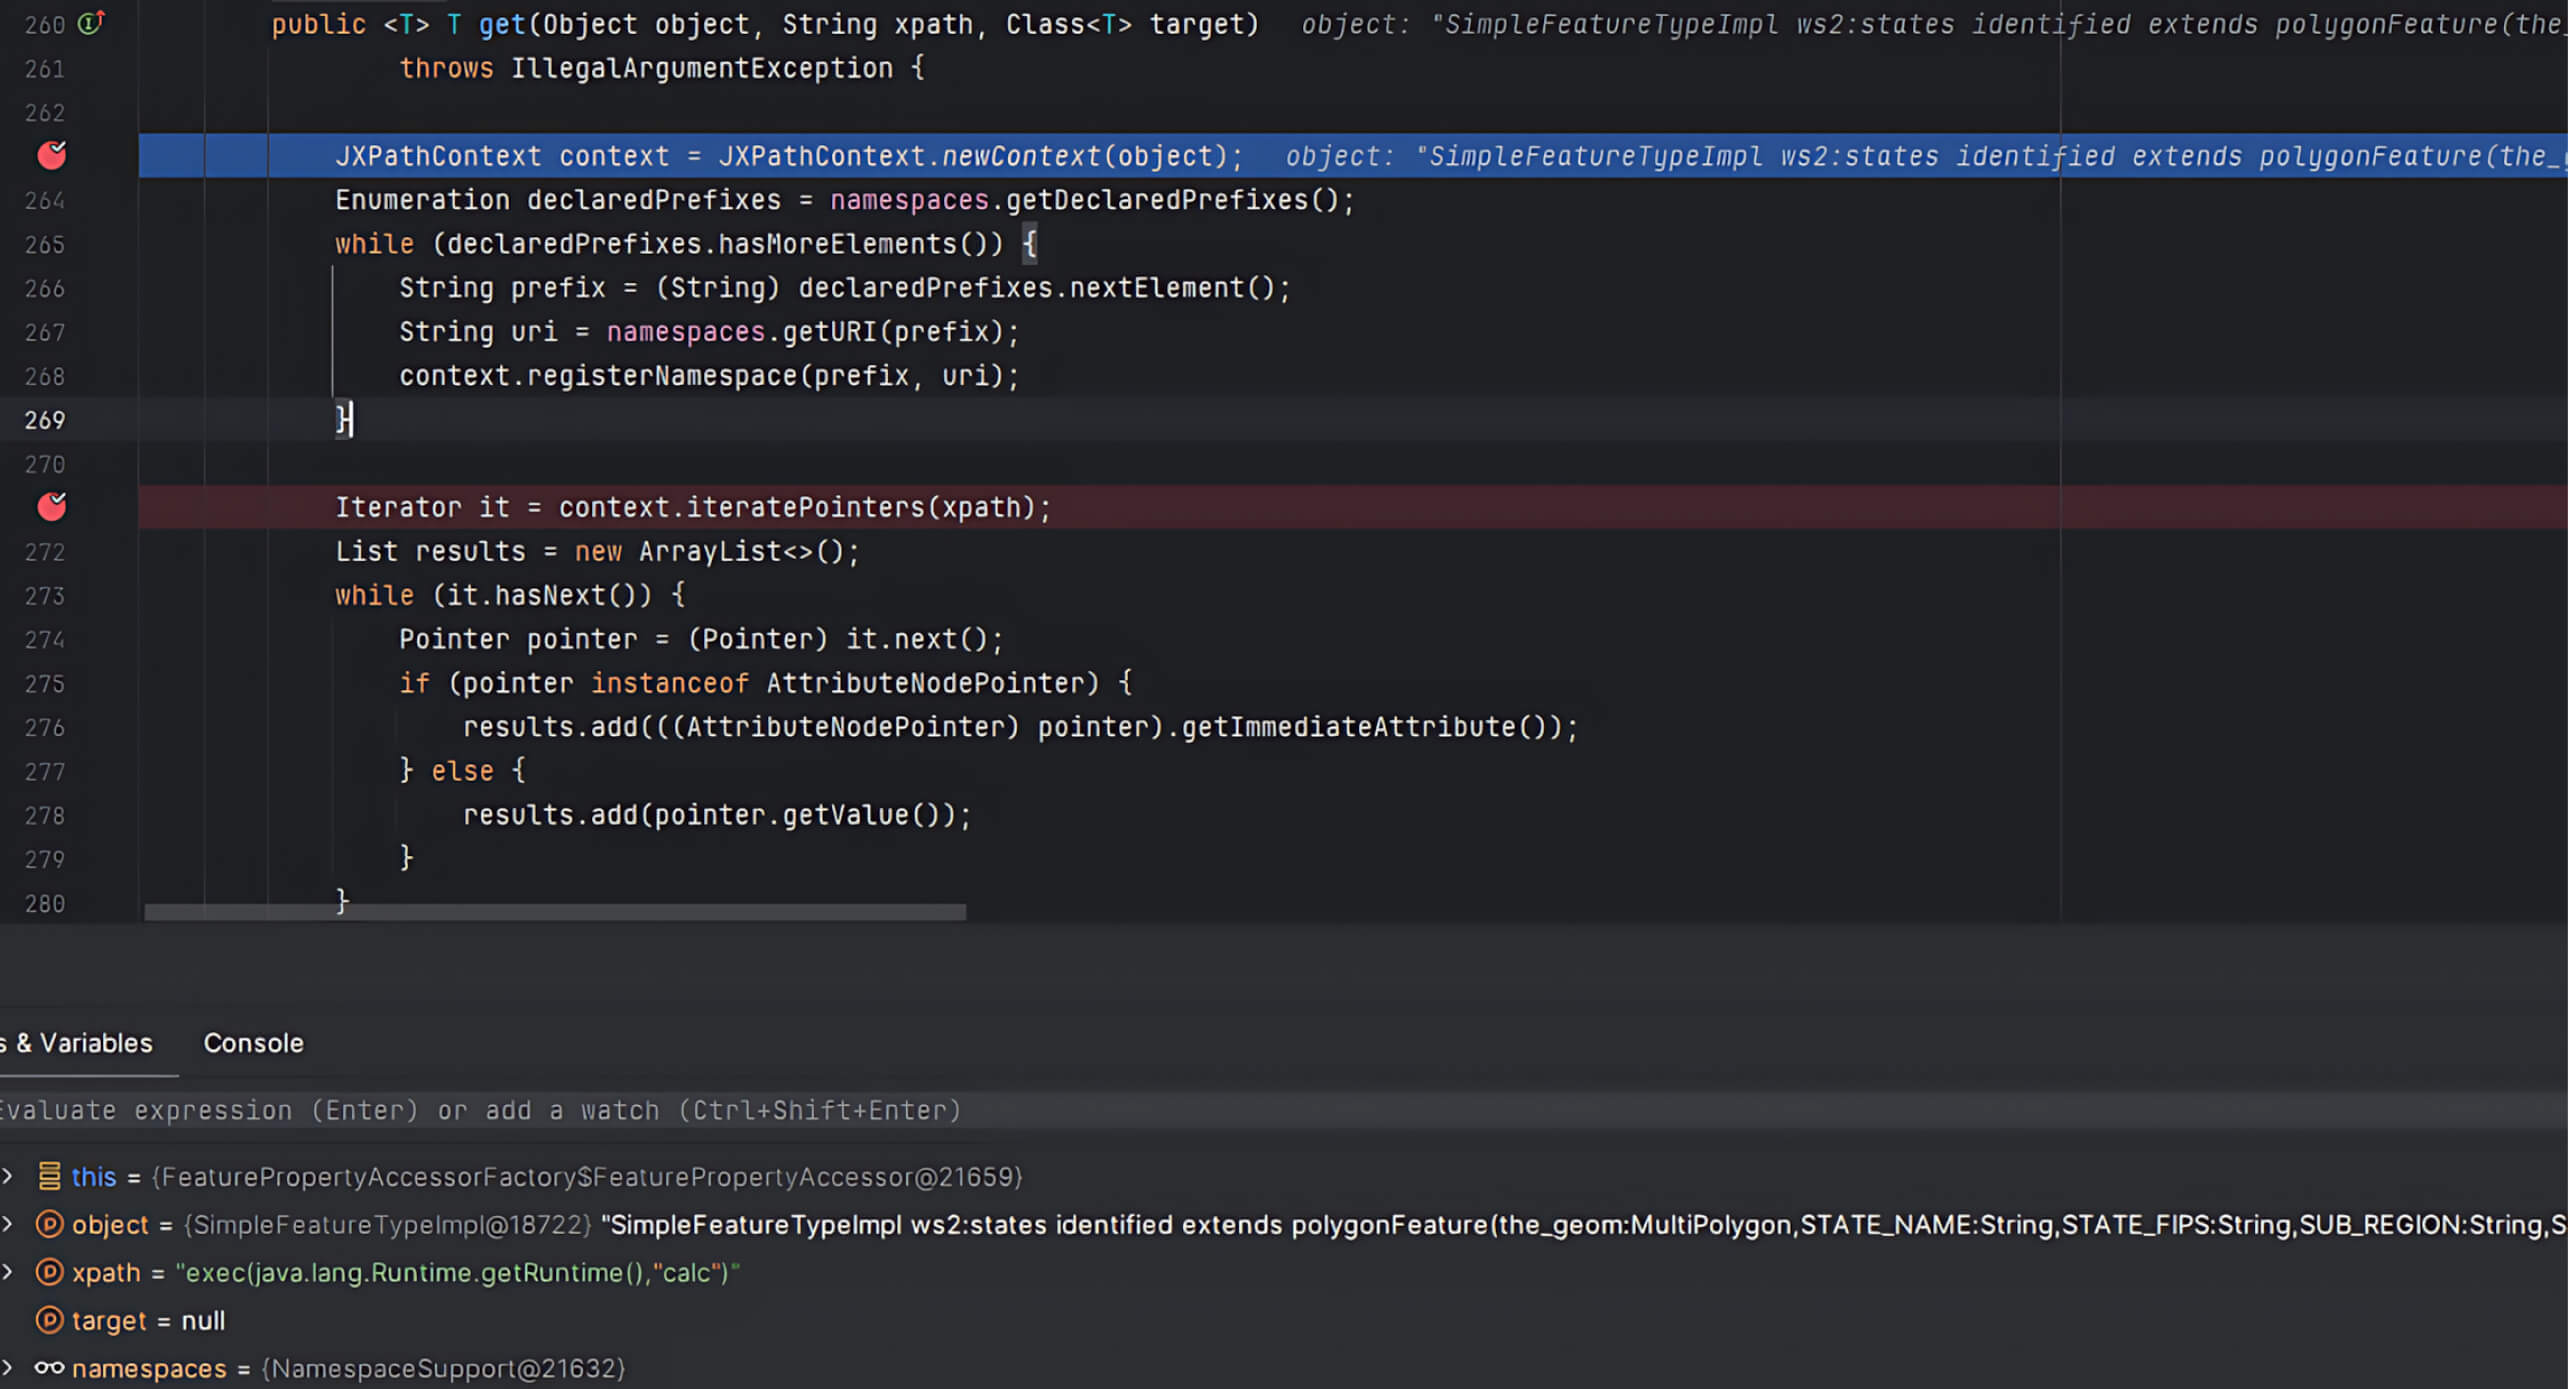
Task: Expand the 'this' variable entry
Action: coord(10,1177)
